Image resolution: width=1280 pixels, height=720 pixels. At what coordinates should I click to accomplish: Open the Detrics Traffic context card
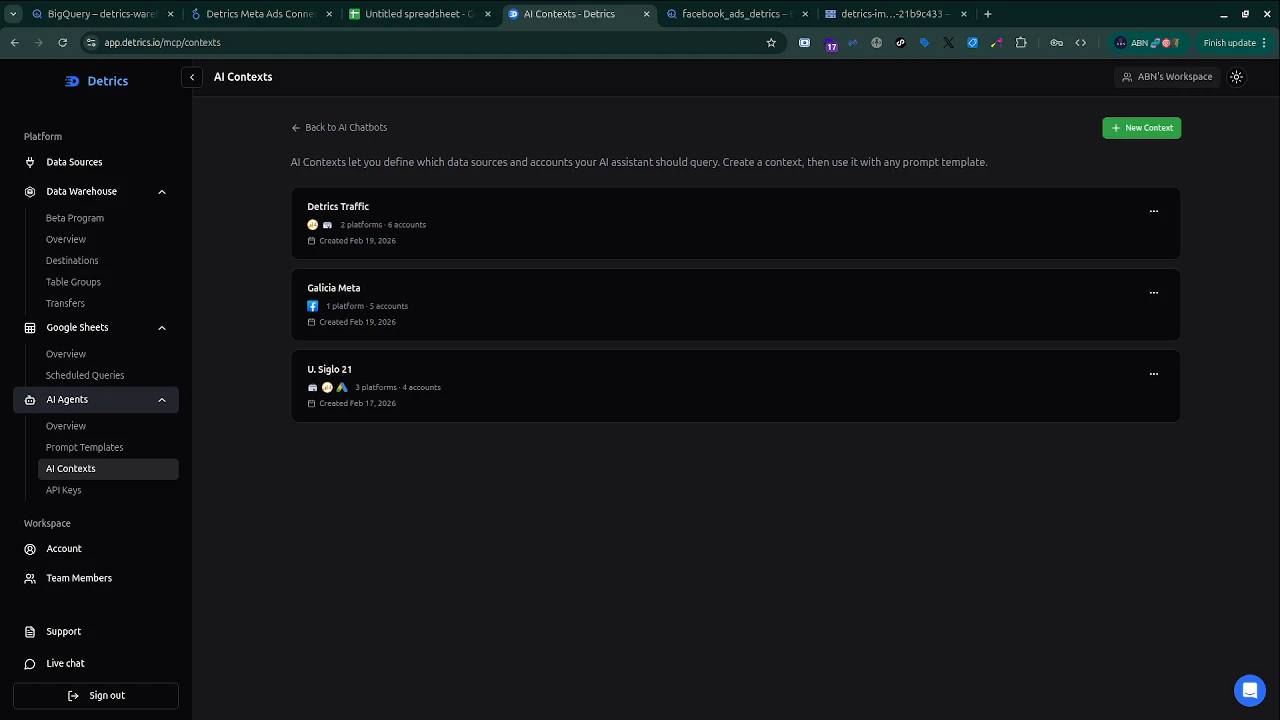736,223
